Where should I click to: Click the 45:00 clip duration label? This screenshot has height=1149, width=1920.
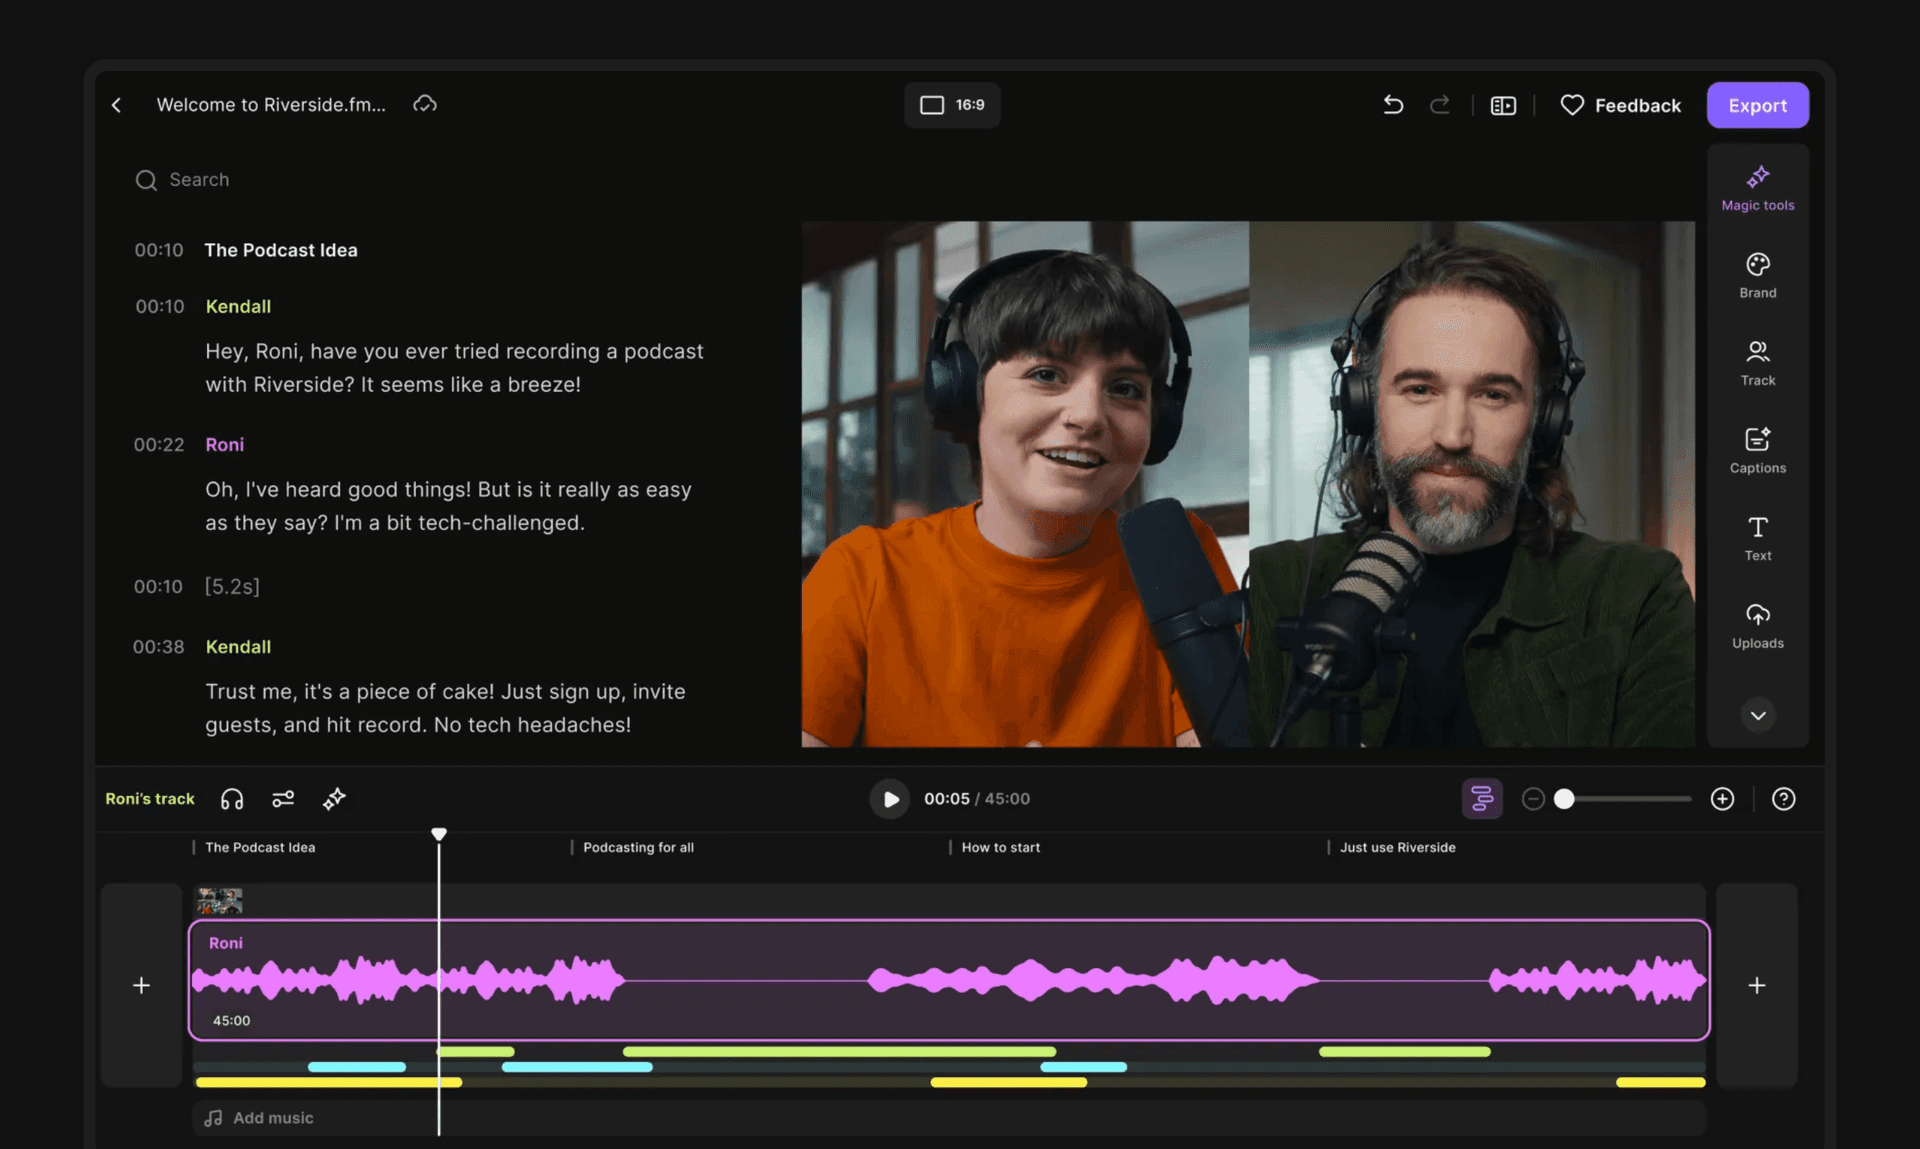pyautogui.click(x=231, y=1020)
